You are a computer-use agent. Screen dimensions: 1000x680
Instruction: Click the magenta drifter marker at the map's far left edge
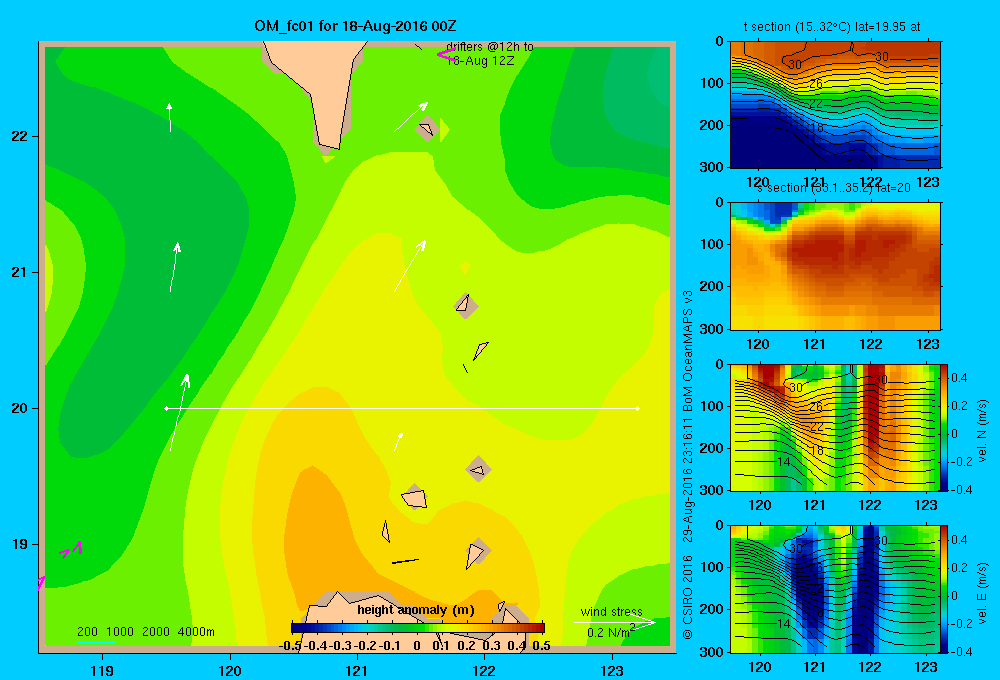[x=41, y=582]
